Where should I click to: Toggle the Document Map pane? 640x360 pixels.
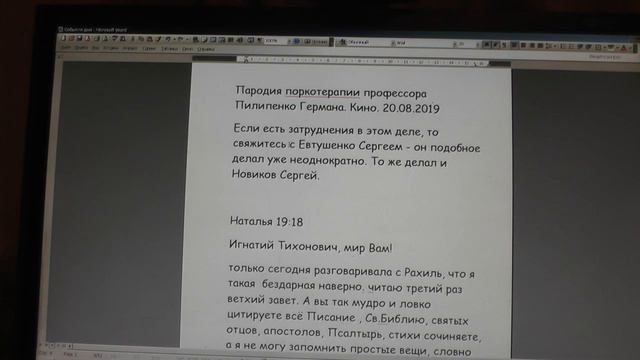[x=250, y=40]
